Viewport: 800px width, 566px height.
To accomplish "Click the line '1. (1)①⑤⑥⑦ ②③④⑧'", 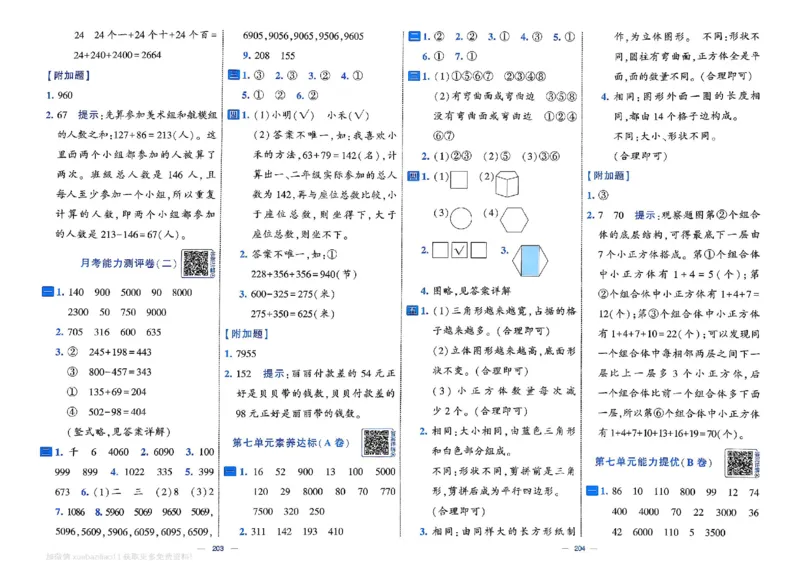I will [484, 77].
